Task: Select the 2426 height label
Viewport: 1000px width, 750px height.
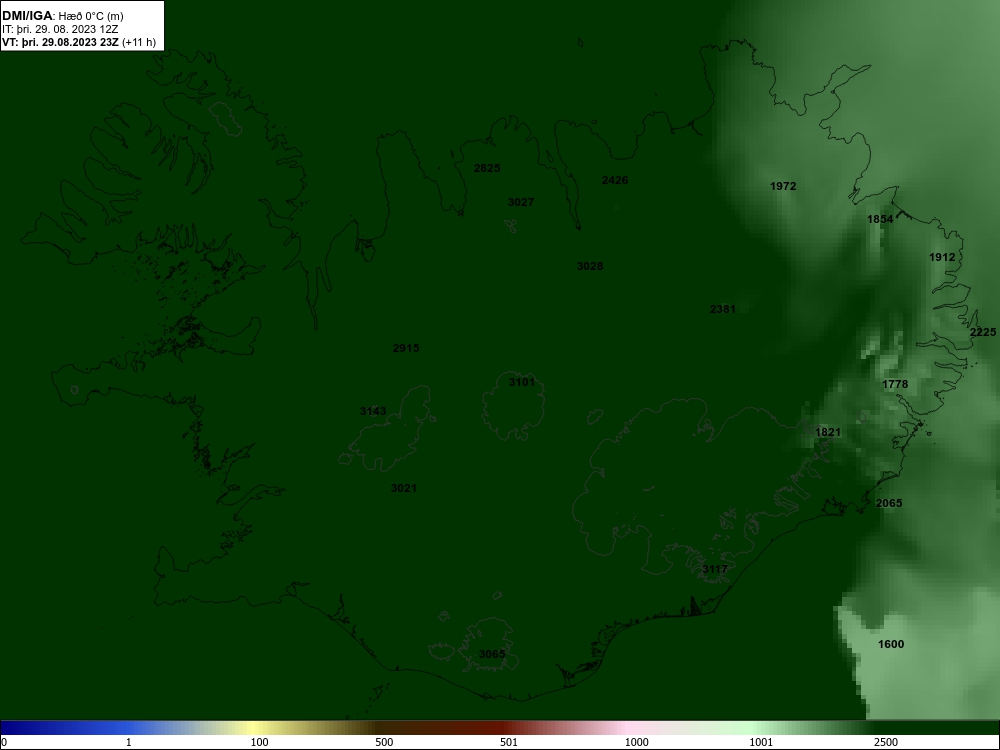Action: (615, 180)
